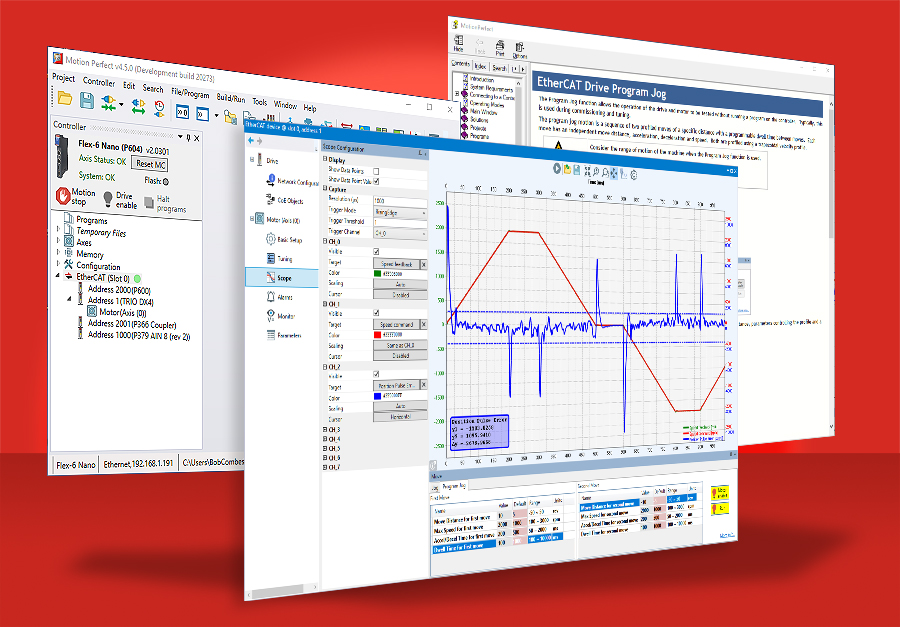This screenshot has width=900, height=627.
Task: Collapse the Capture section
Action: 325,188
